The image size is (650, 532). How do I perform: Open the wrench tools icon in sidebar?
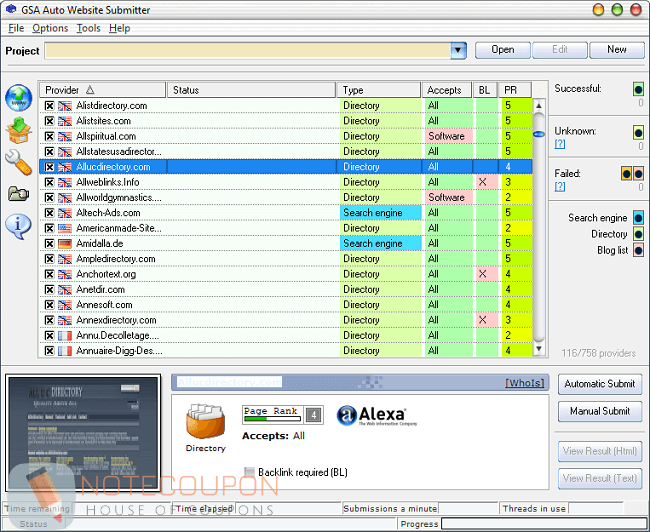pyautogui.click(x=19, y=162)
